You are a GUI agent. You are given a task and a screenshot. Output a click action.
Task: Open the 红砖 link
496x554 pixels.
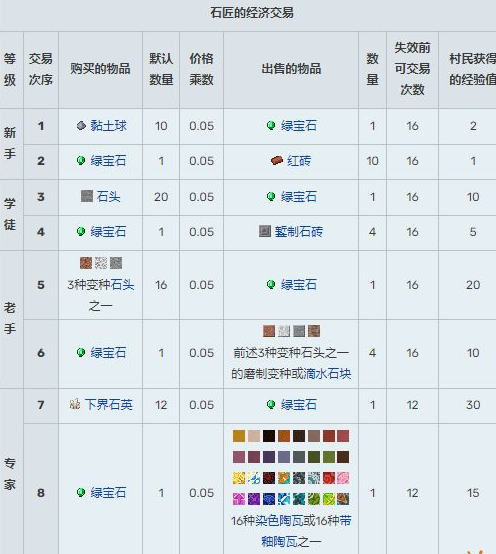pyautogui.click(x=299, y=161)
